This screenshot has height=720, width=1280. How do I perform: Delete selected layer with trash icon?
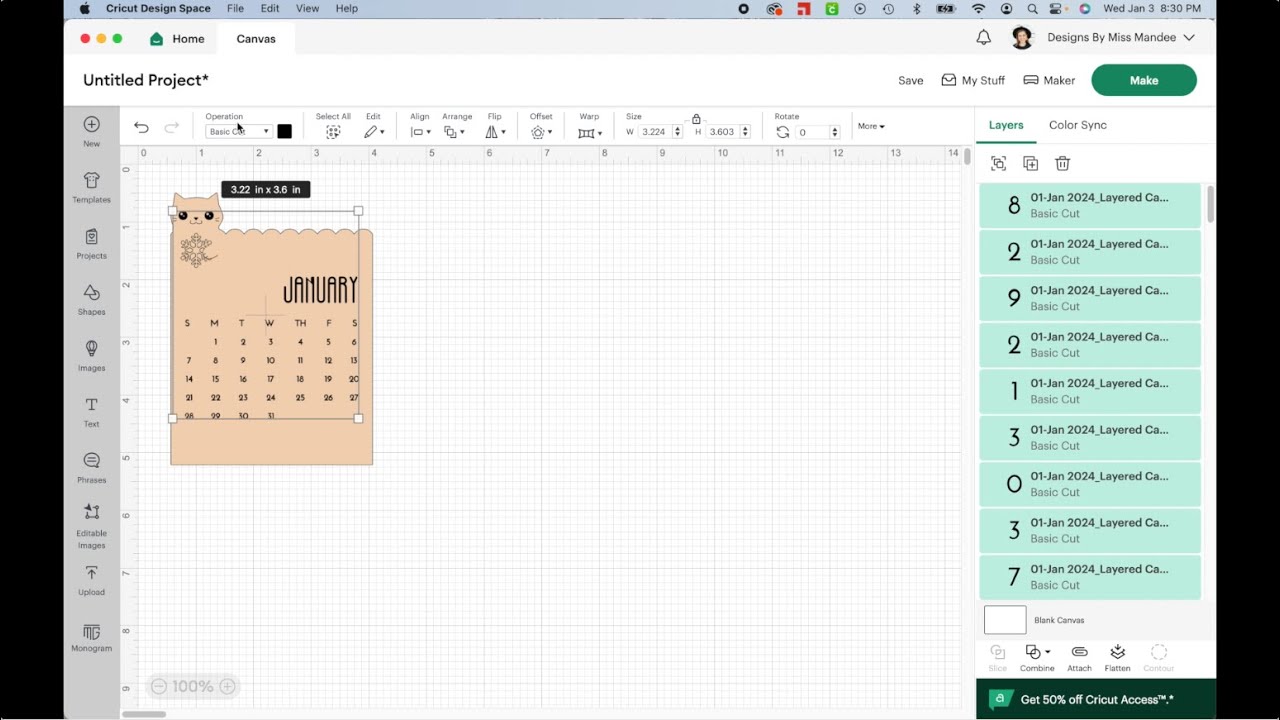tap(1062, 163)
